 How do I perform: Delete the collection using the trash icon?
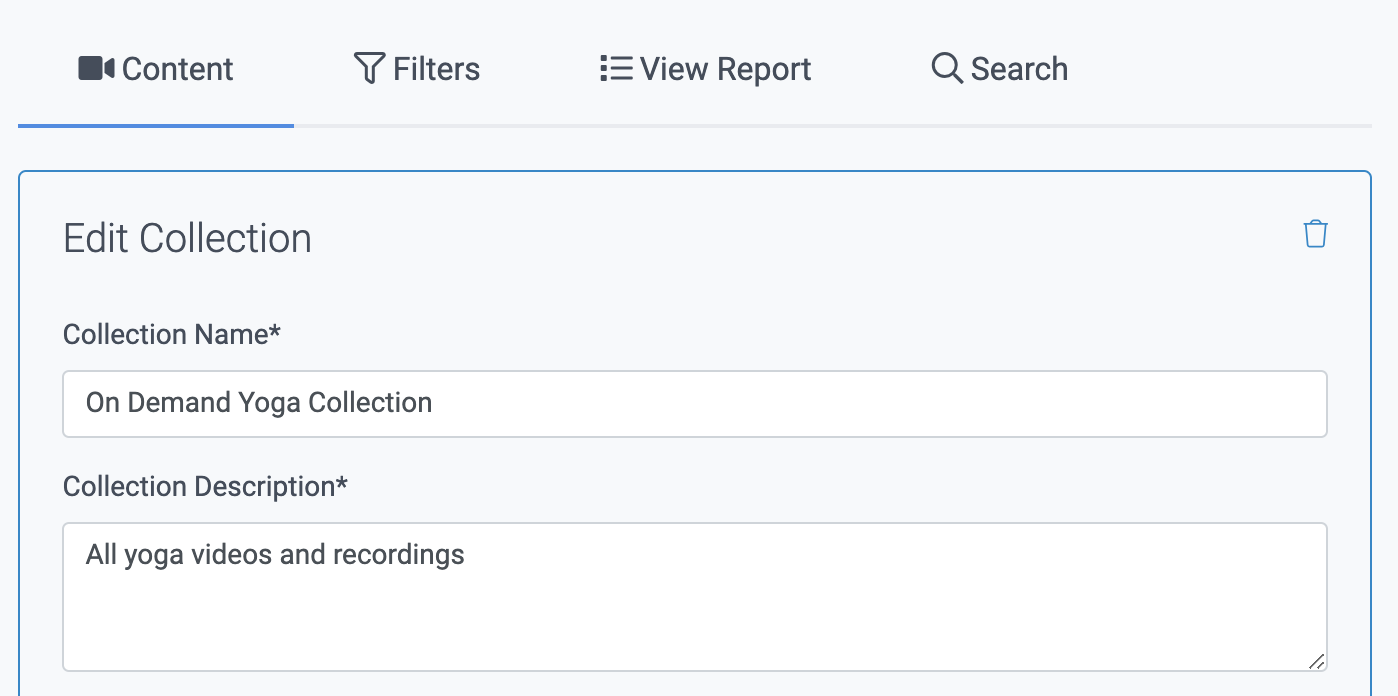[1315, 234]
